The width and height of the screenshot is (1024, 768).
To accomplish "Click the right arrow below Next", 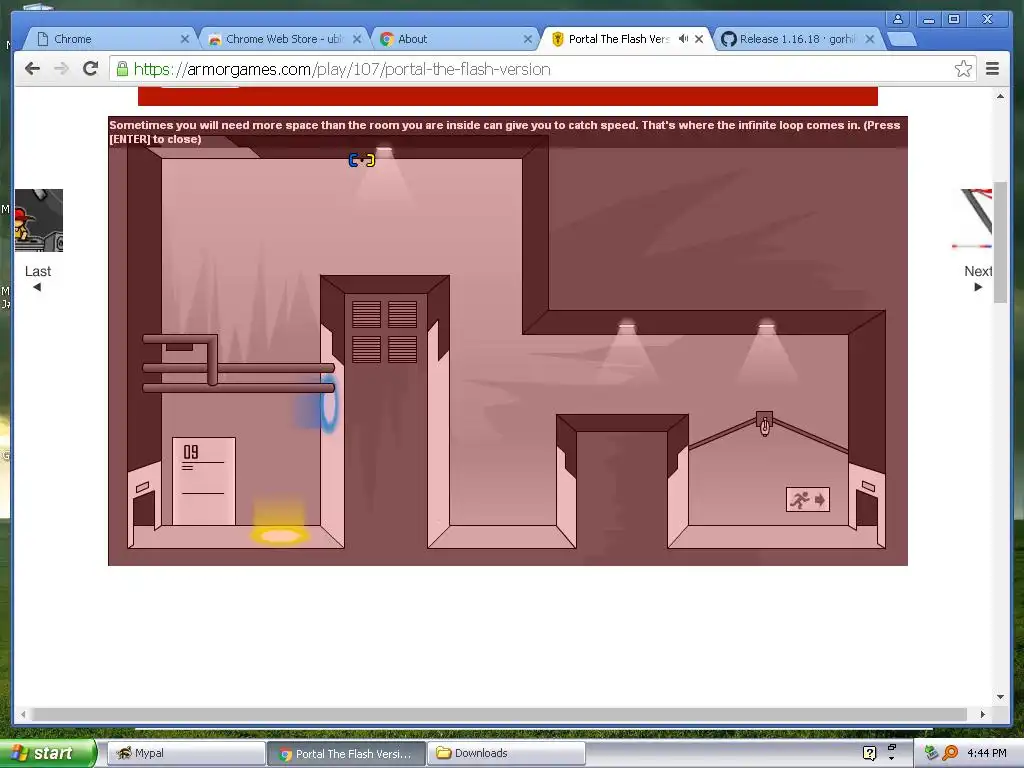I will click(978, 287).
